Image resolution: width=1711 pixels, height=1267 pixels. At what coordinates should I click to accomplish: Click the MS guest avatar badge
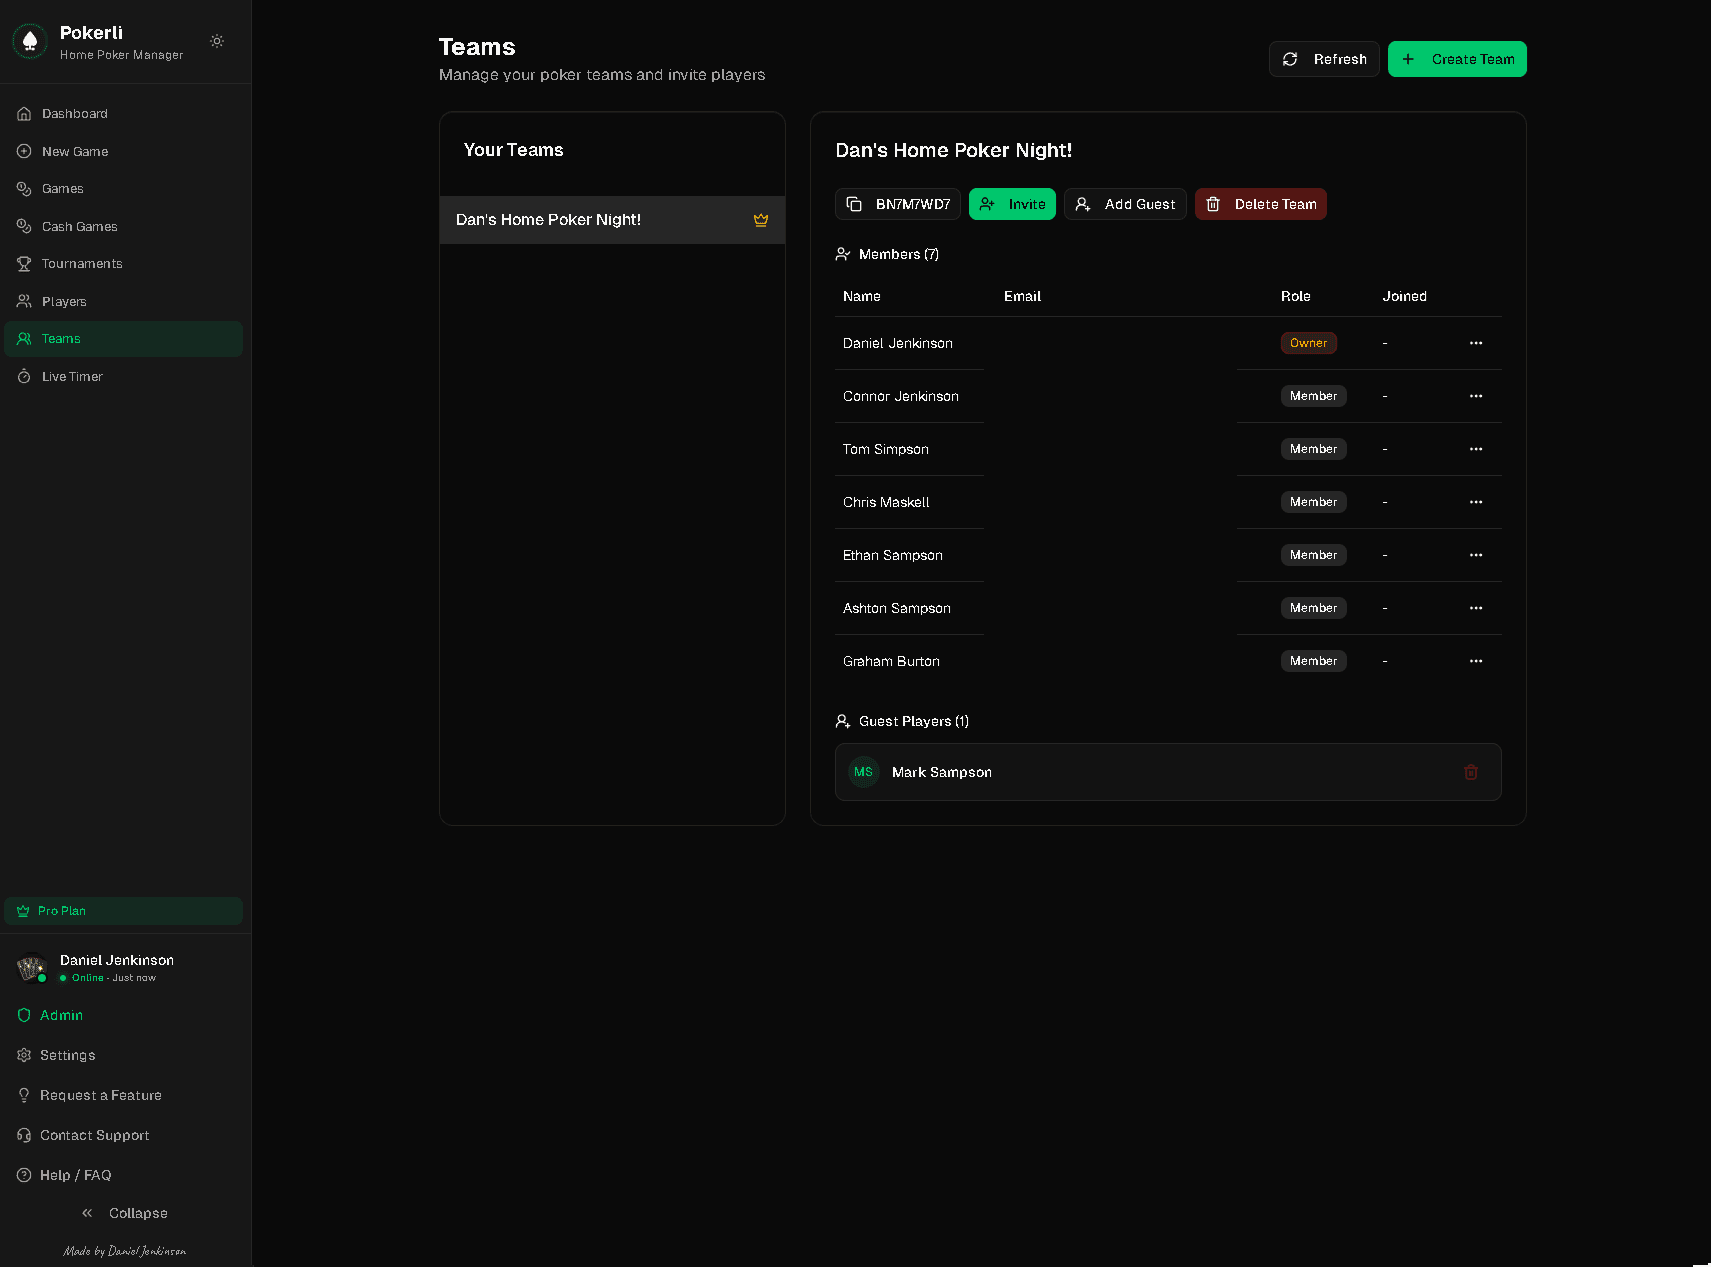pyautogui.click(x=863, y=772)
